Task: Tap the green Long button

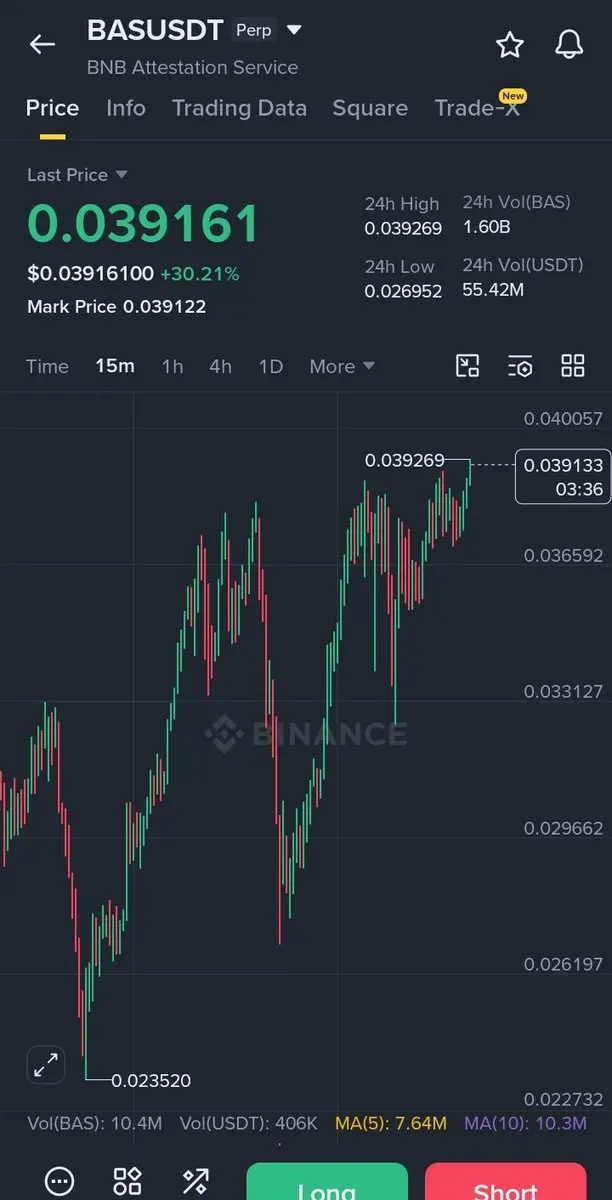Action: click(327, 1182)
